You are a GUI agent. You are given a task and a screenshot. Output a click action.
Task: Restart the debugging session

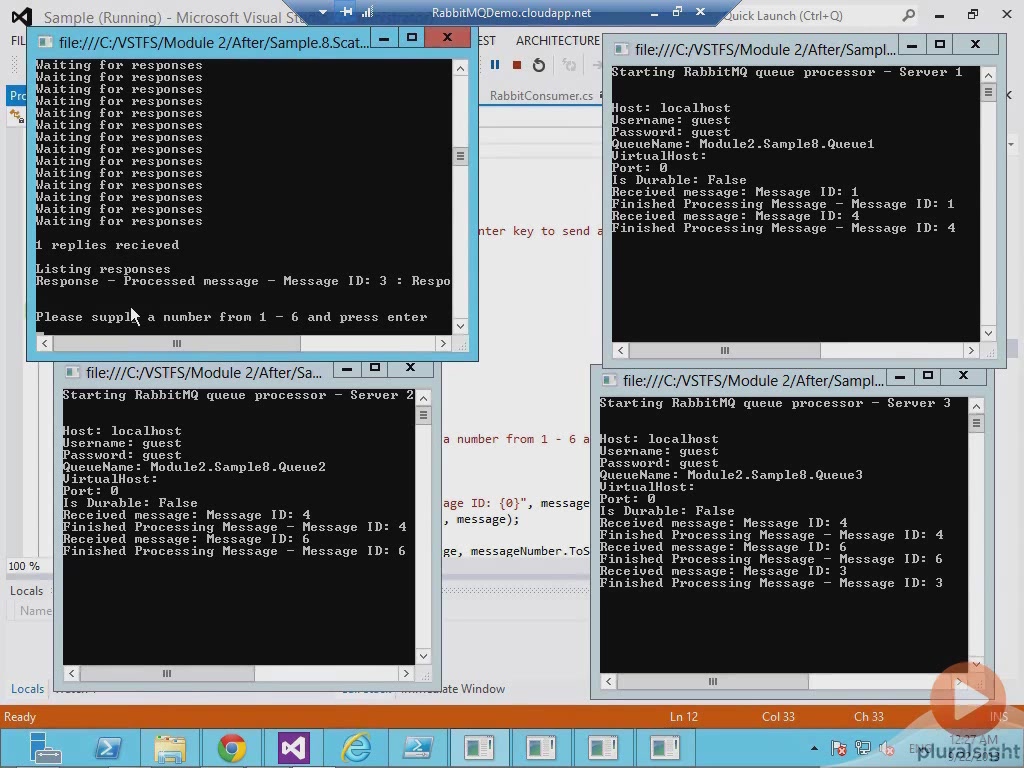[x=539, y=65]
